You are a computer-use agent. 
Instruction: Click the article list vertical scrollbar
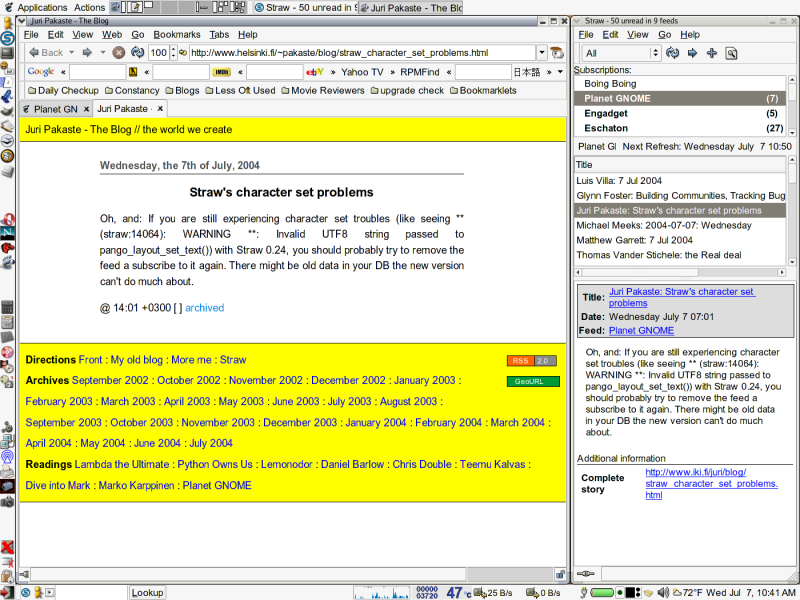[x=792, y=211]
